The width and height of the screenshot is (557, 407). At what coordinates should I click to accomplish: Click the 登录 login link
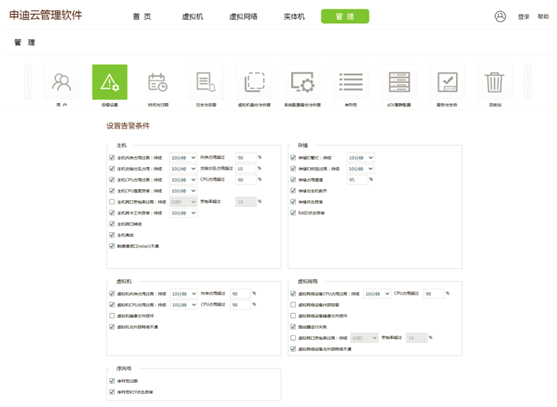[x=524, y=17]
